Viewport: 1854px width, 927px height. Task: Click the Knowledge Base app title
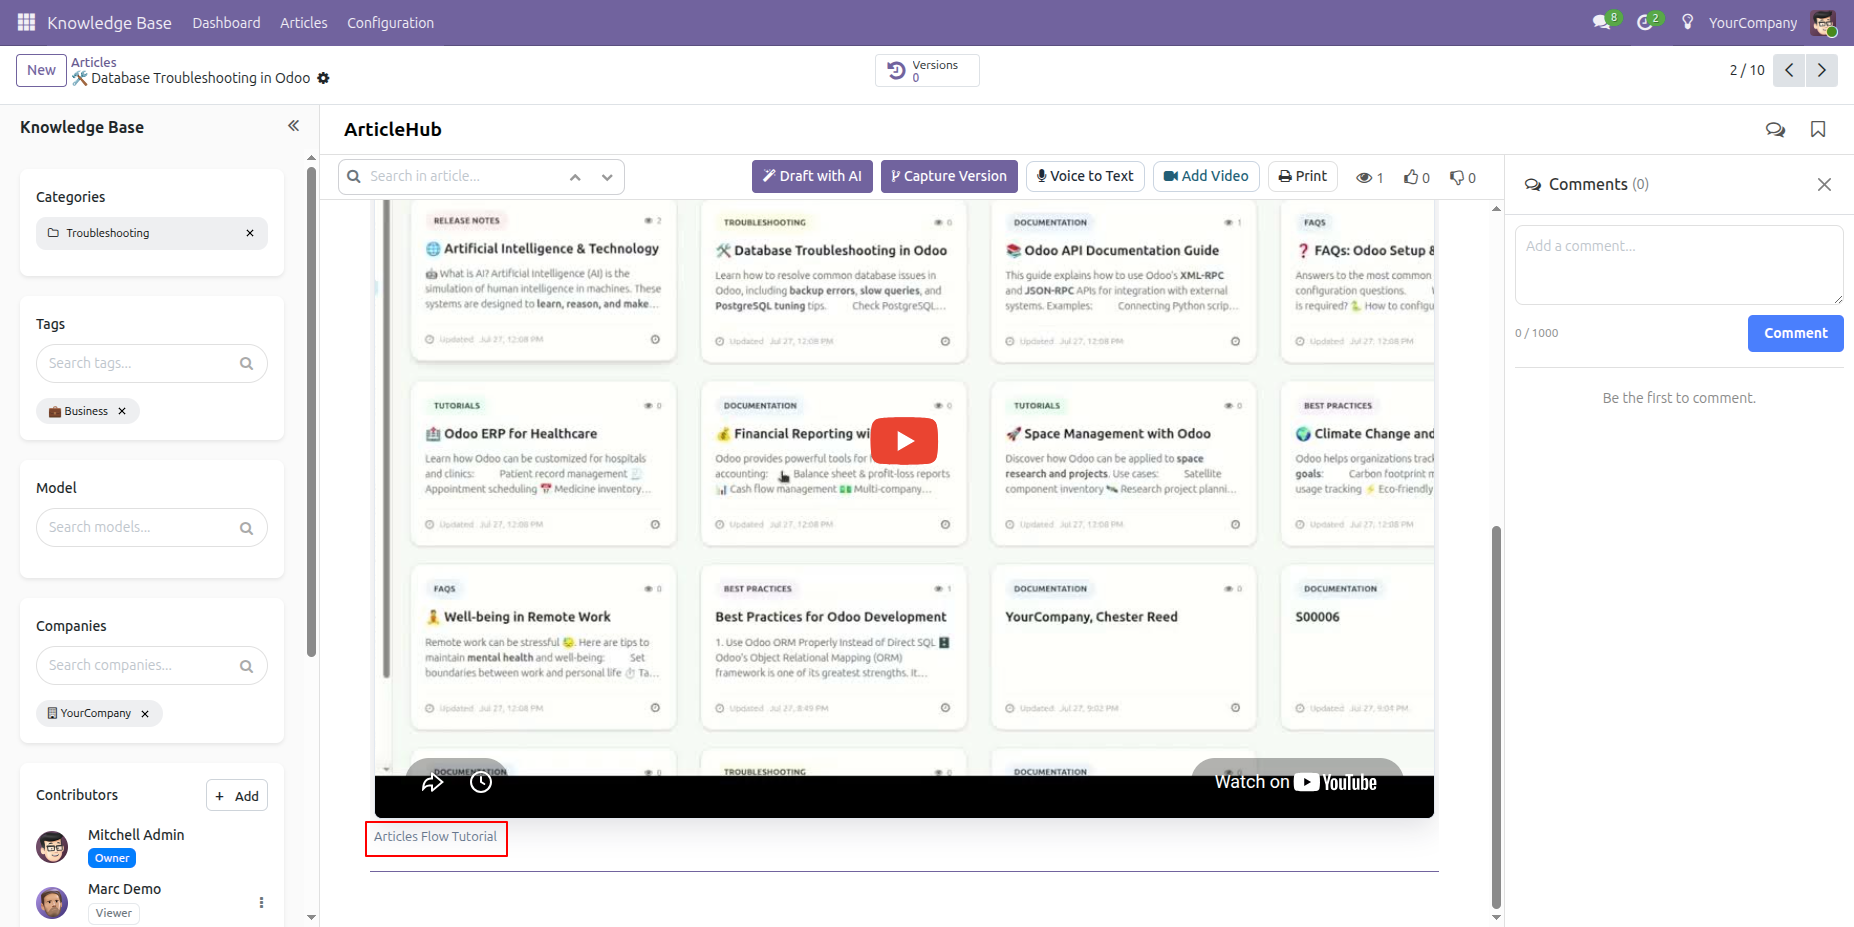tap(109, 22)
